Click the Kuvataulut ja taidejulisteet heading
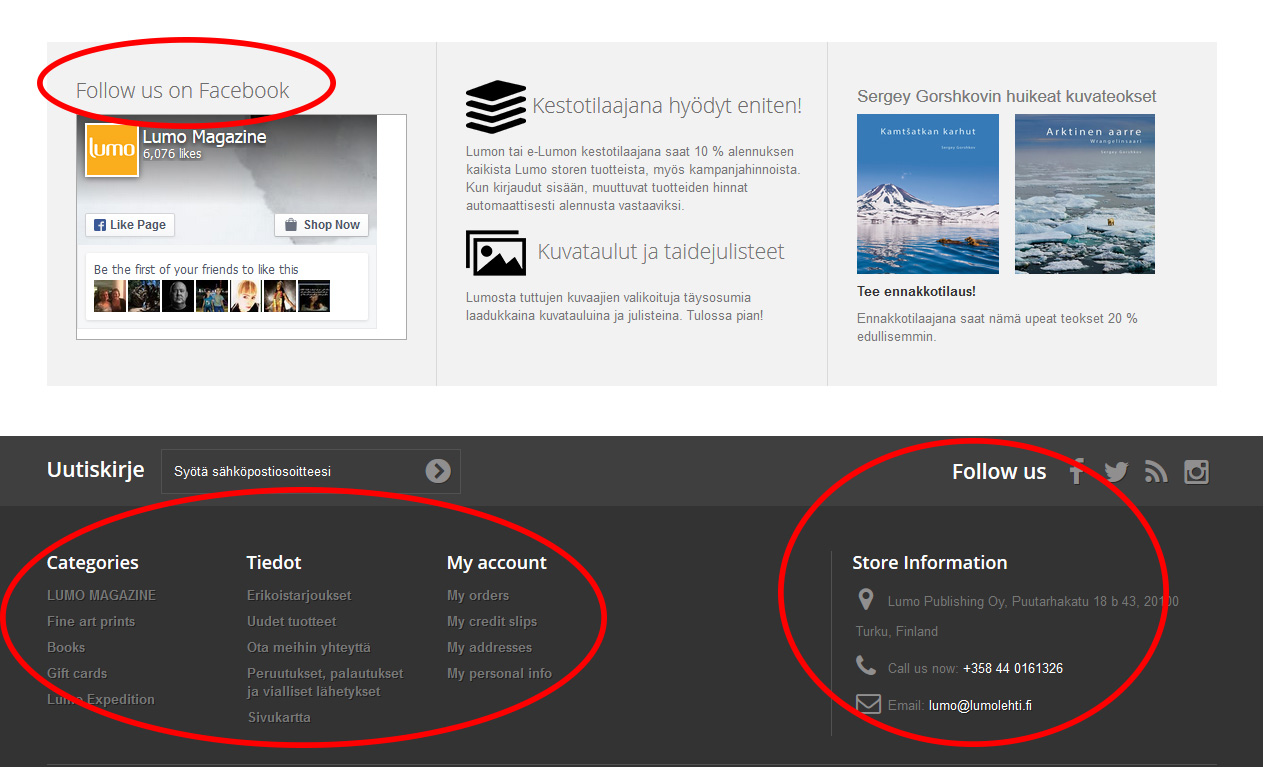The image size is (1264, 767). pos(661,252)
